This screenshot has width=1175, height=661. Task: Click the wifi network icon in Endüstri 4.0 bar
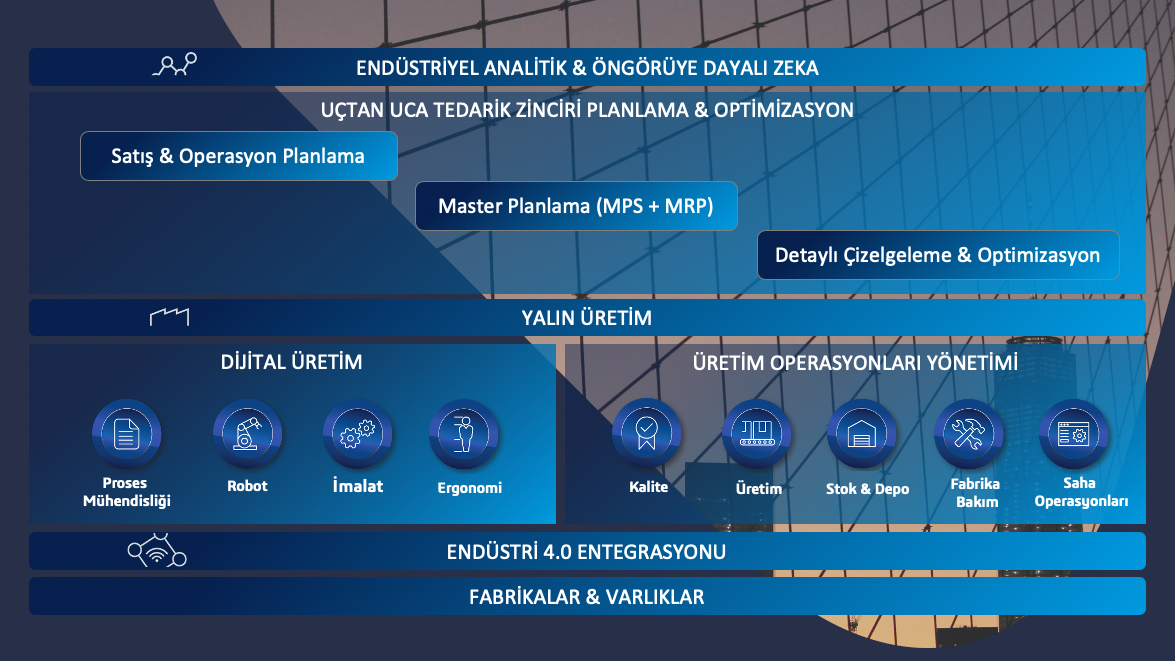(157, 552)
